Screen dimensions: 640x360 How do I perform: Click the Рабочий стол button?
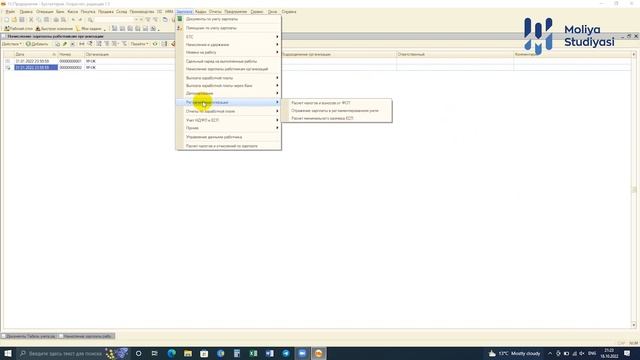pyautogui.click(x=18, y=29)
